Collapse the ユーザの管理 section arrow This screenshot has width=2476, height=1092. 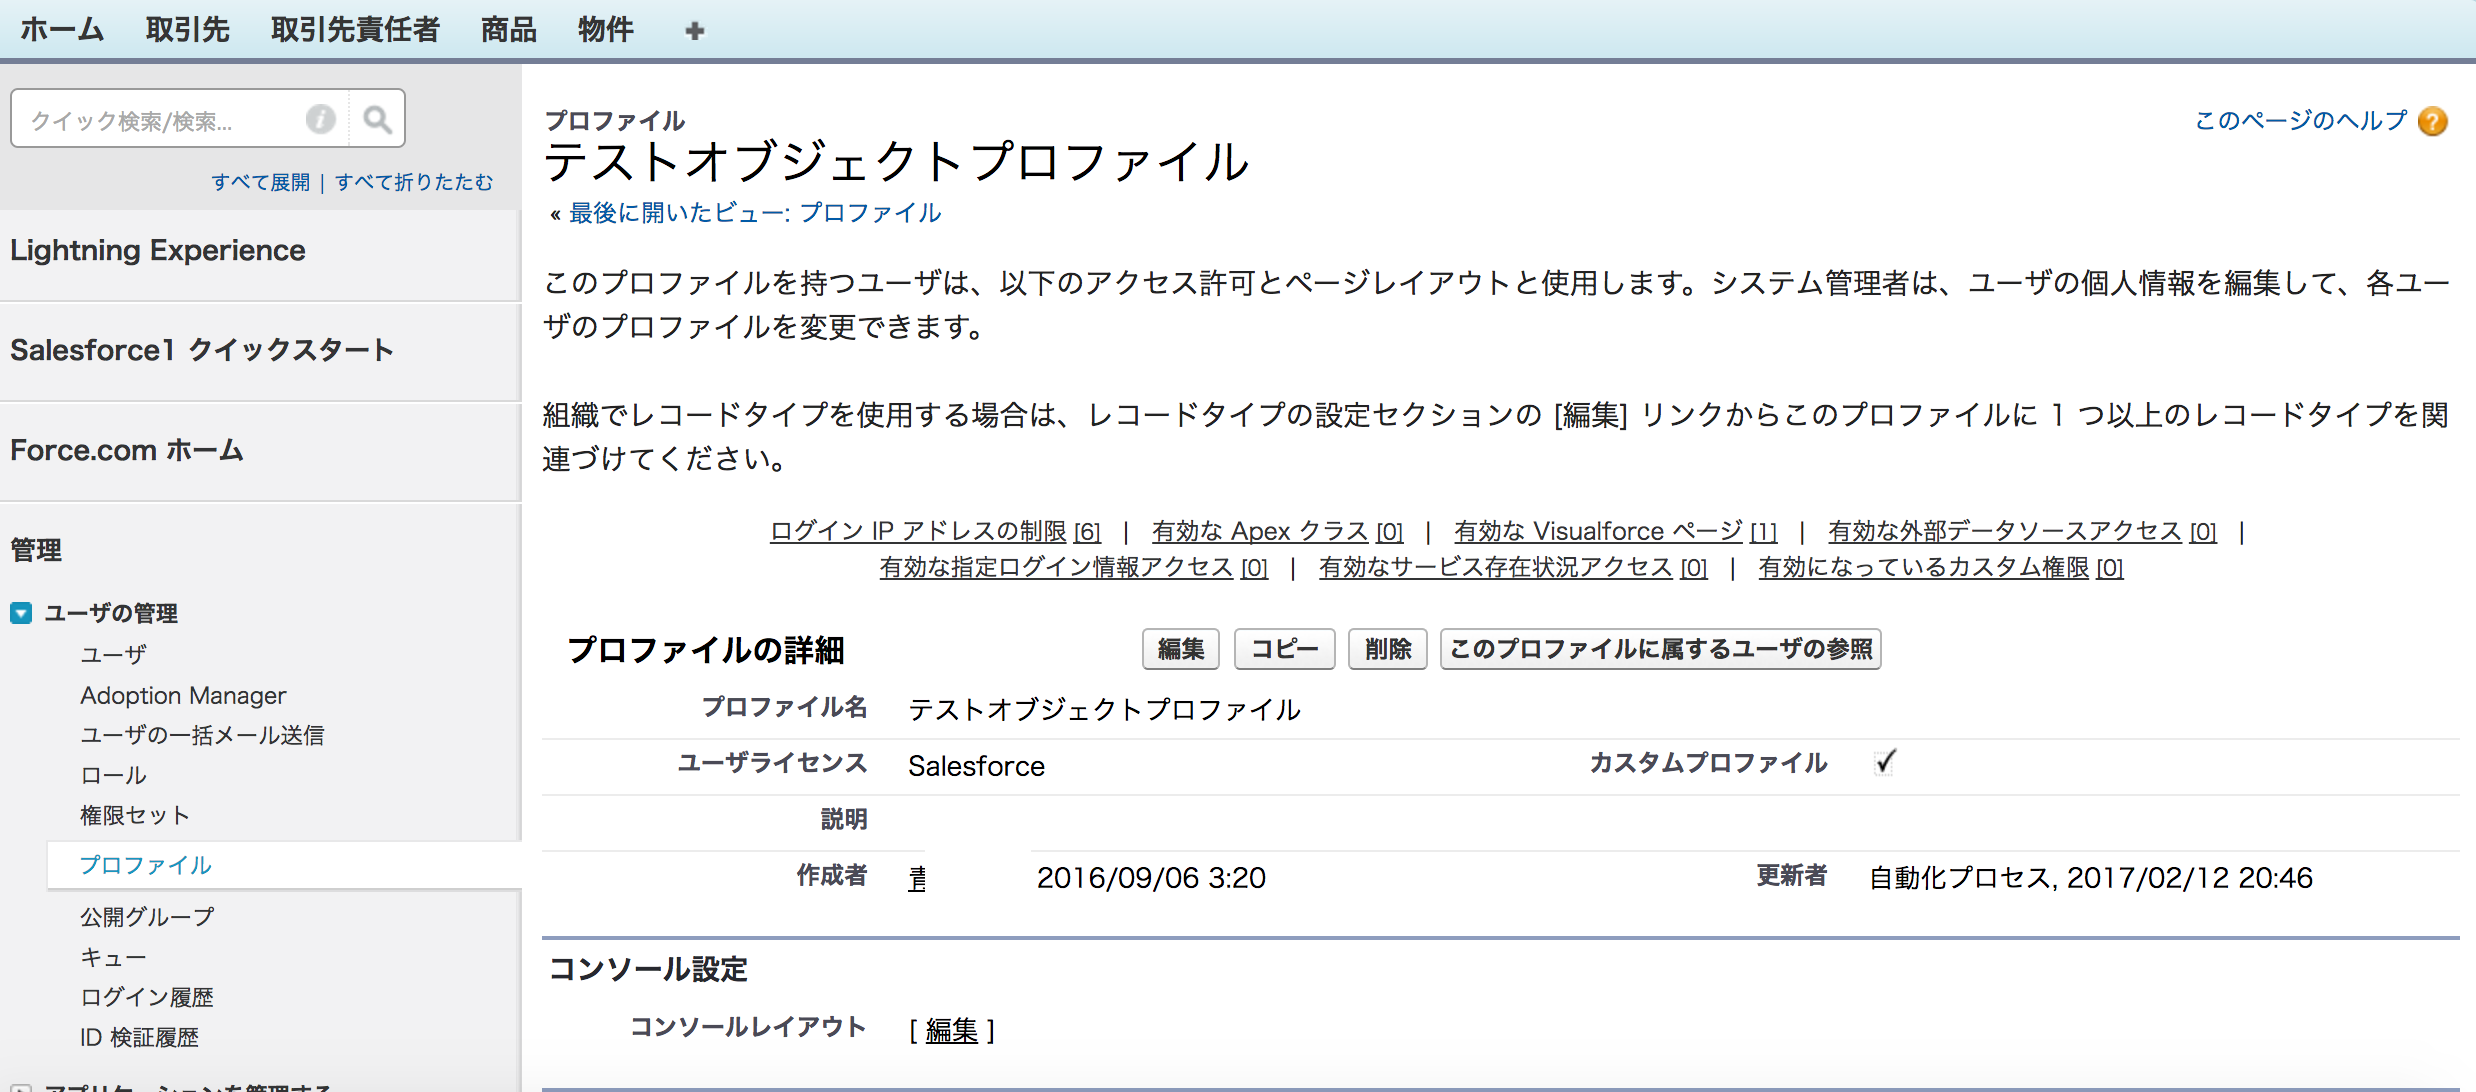tap(21, 613)
